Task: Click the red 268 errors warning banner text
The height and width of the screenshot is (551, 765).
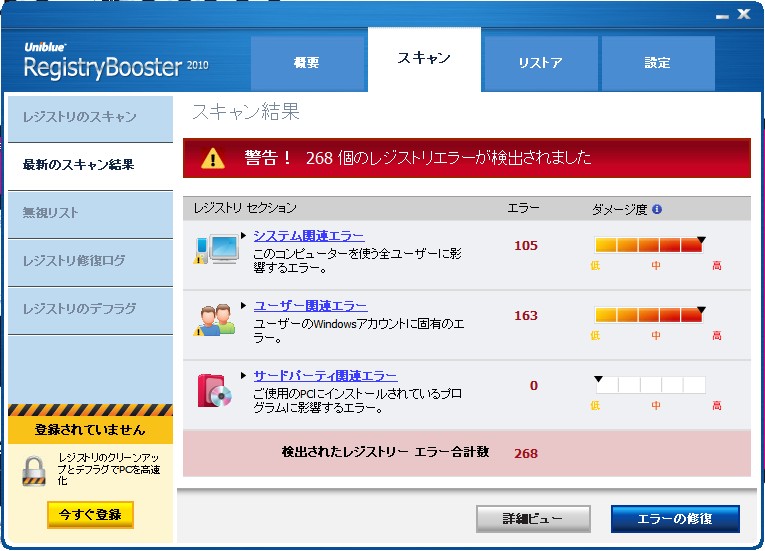Action: [418, 158]
